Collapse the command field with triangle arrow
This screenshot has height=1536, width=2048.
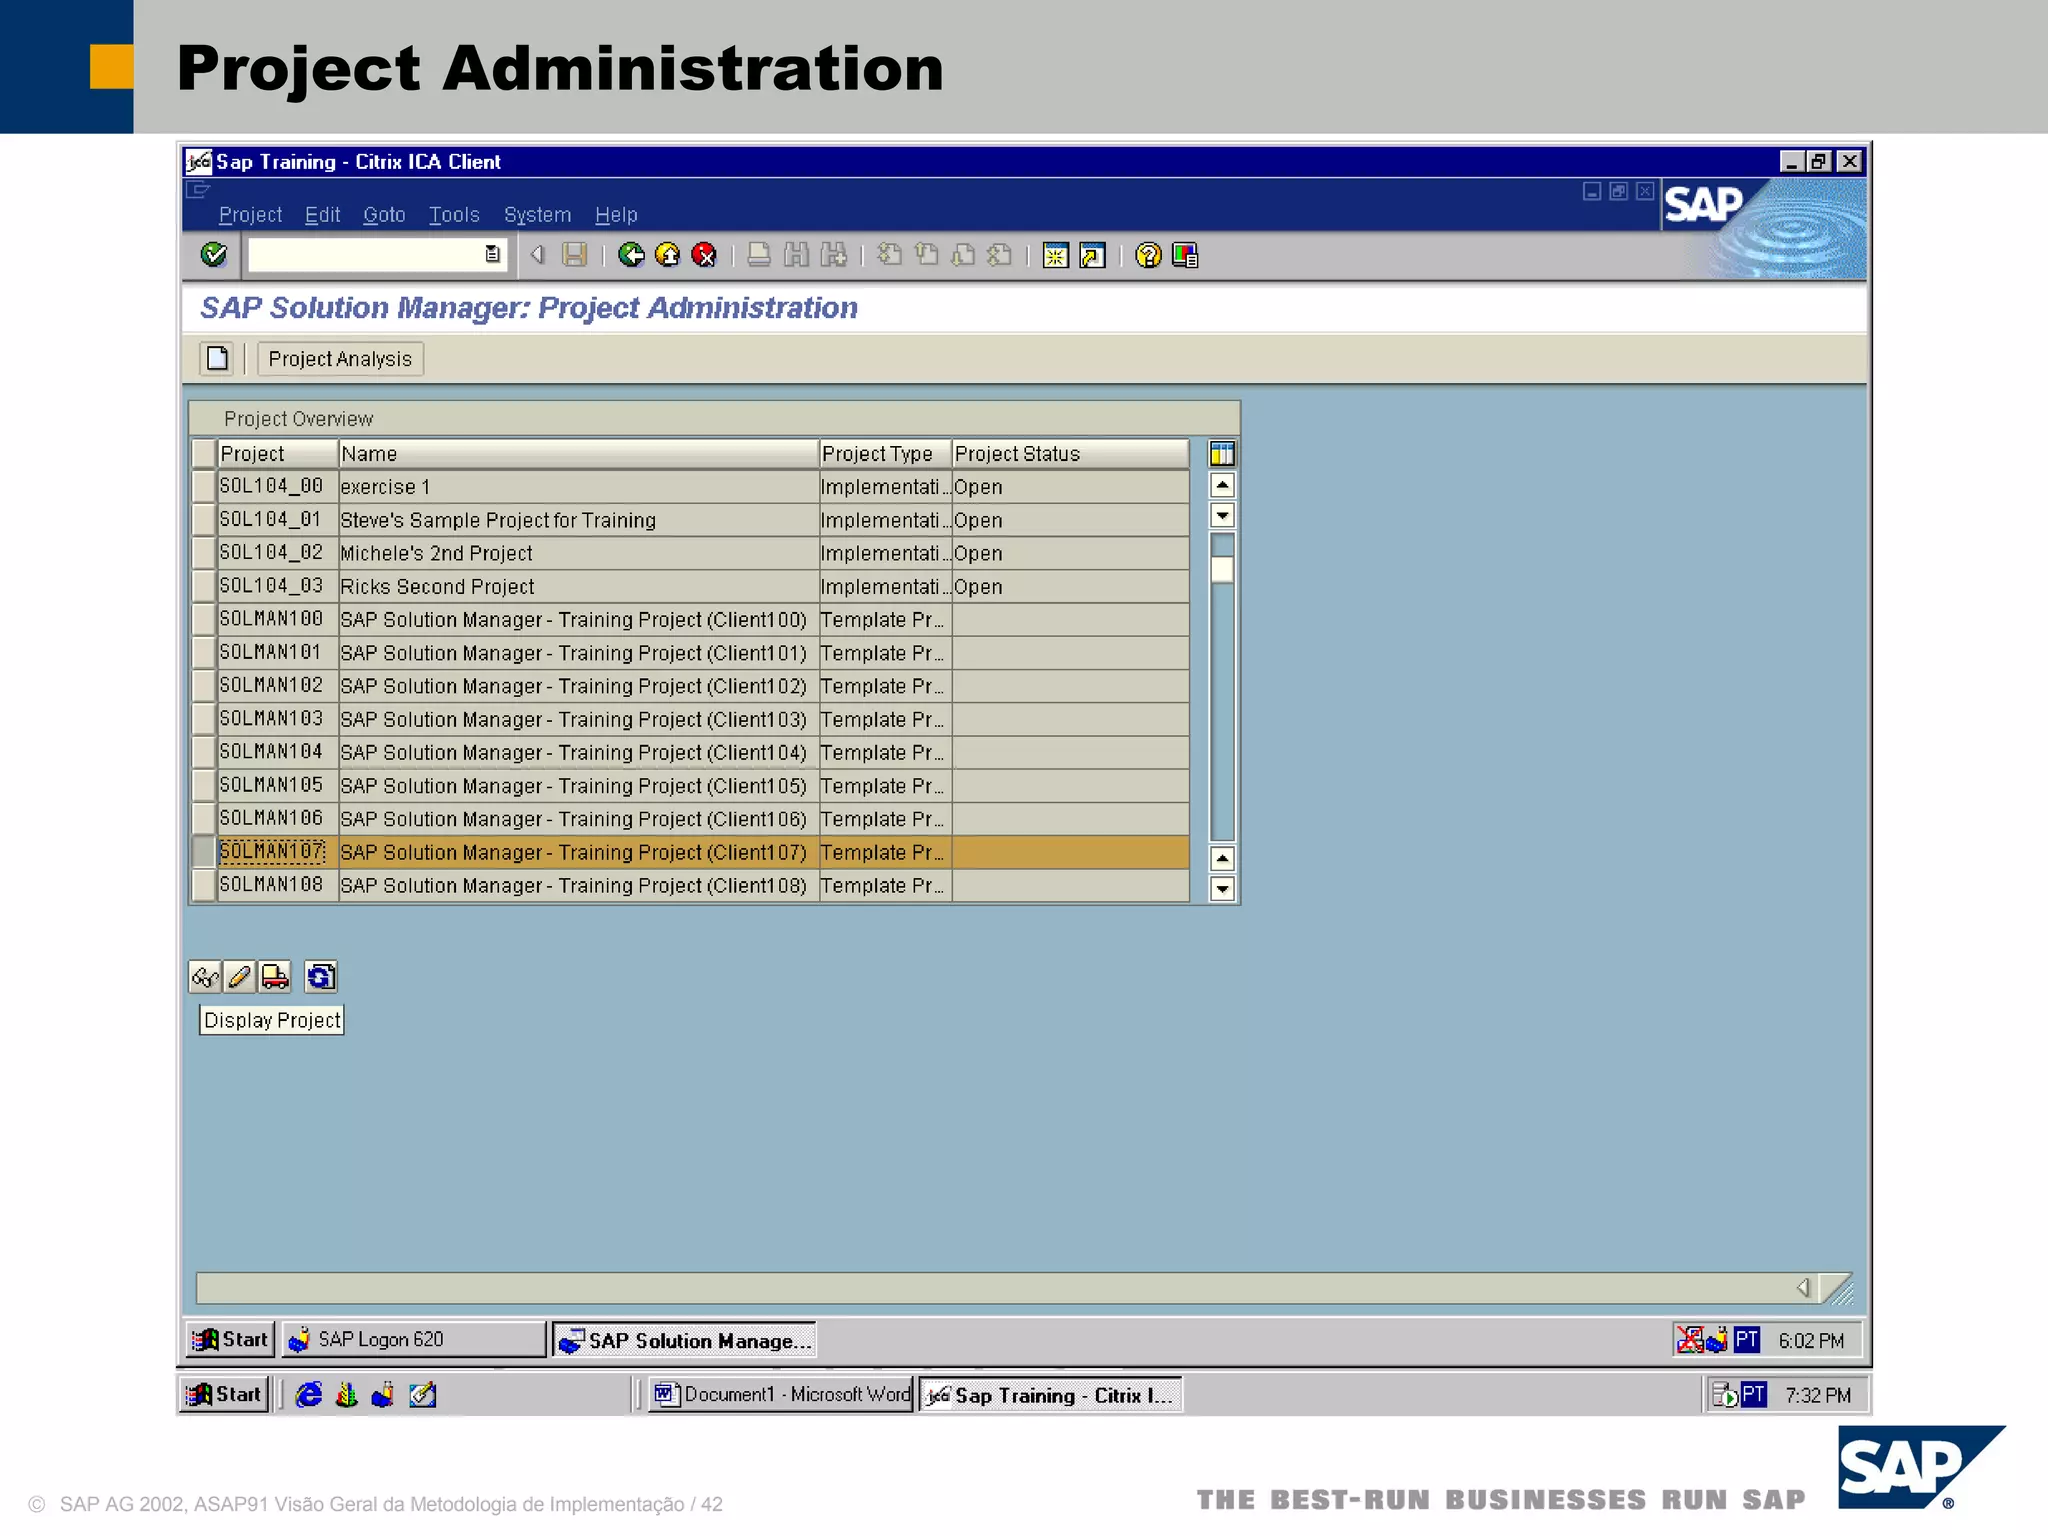537,255
